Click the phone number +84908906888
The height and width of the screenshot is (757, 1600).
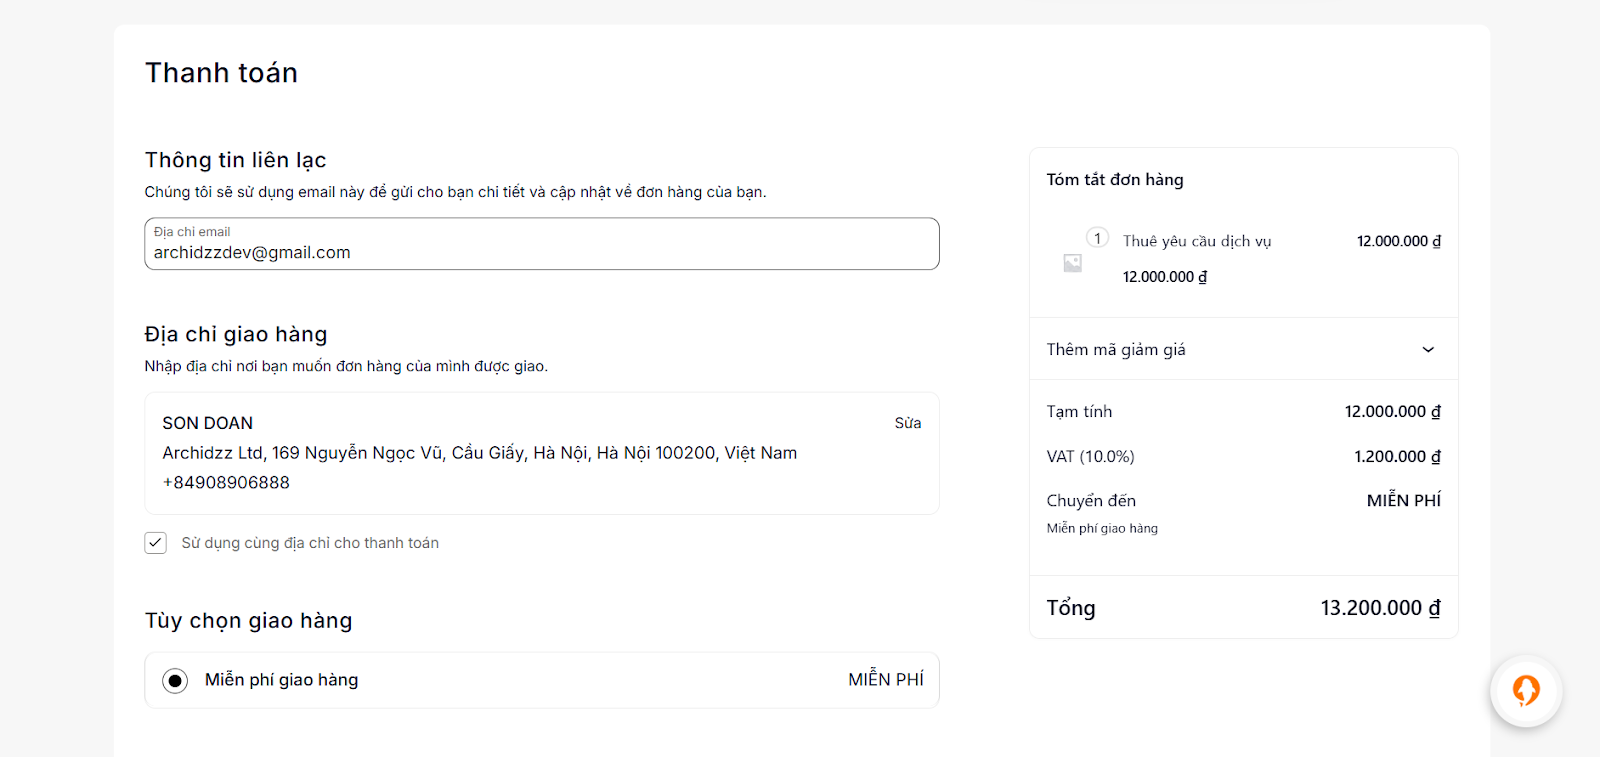[226, 482]
